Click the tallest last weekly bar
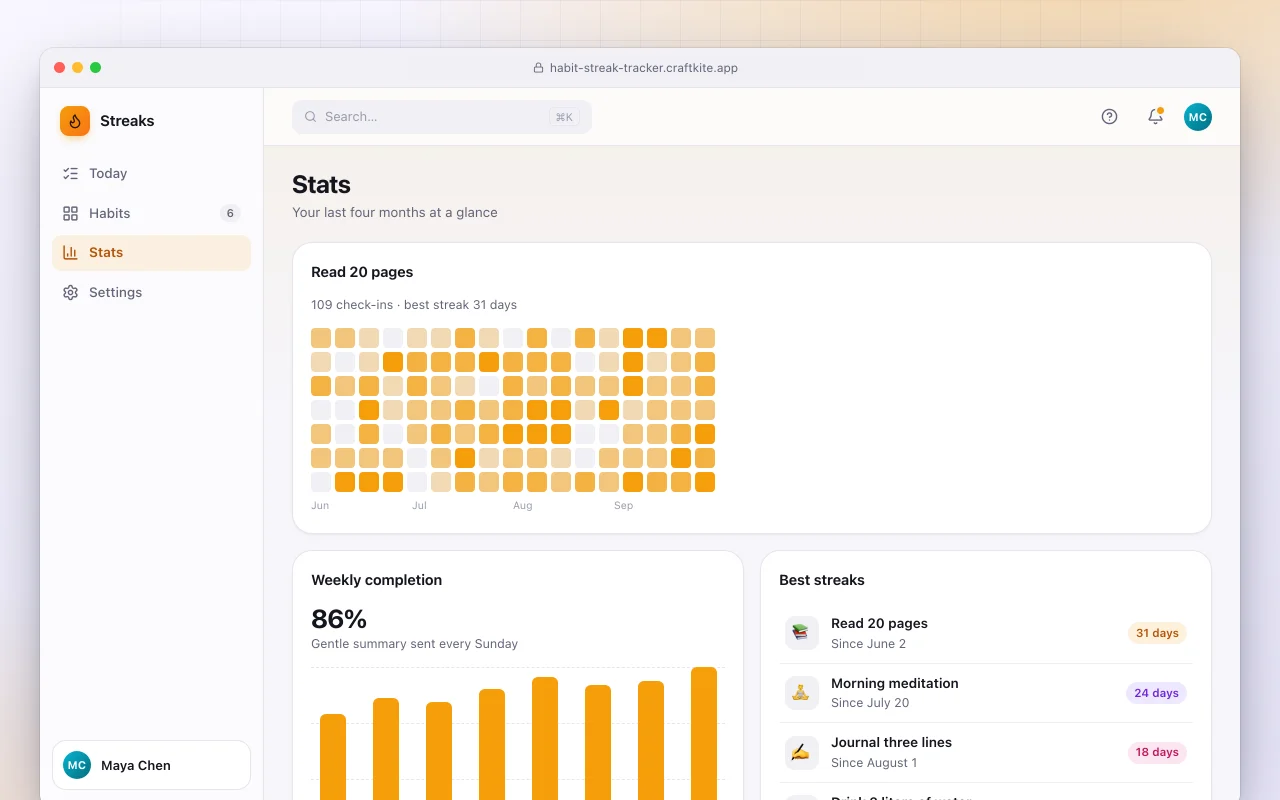Viewport: 1280px width, 800px height. [704, 733]
